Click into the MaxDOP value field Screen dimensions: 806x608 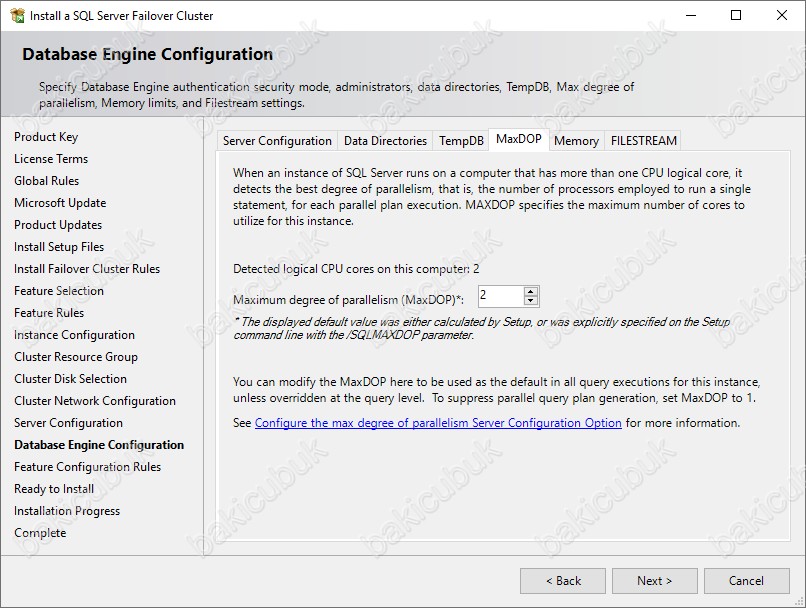pos(501,296)
